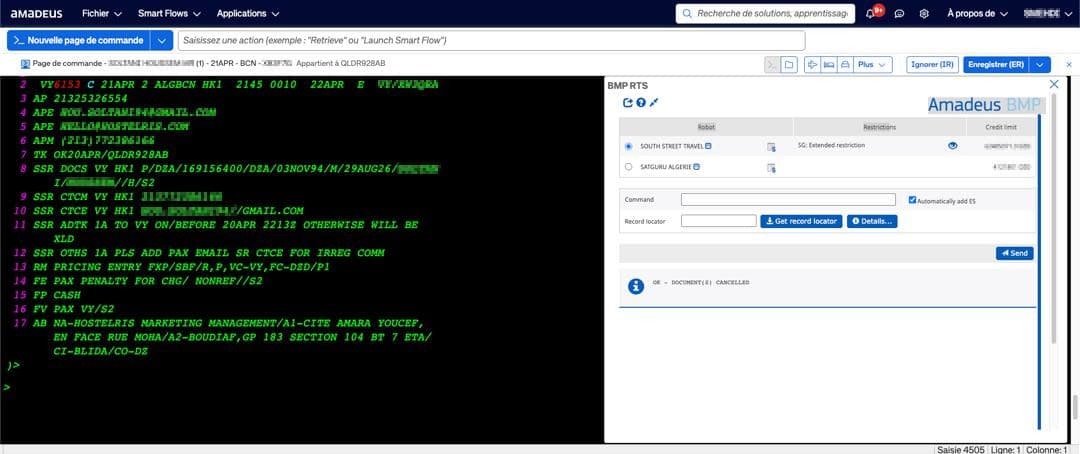Expand the Nouvelle page de commande arrow
Viewport: 1080px width, 454px height.
pyautogui.click(x=161, y=41)
